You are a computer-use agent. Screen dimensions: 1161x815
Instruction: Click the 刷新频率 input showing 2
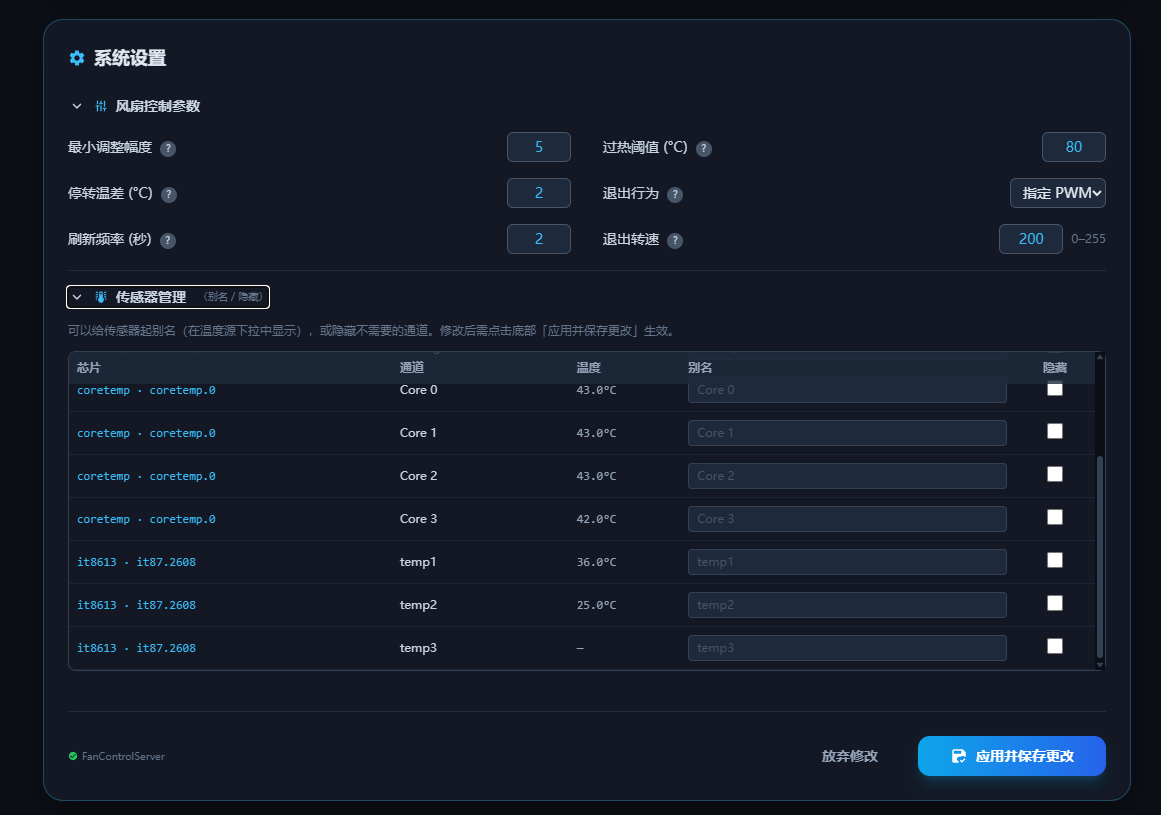pyautogui.click(x=538, y=238)
